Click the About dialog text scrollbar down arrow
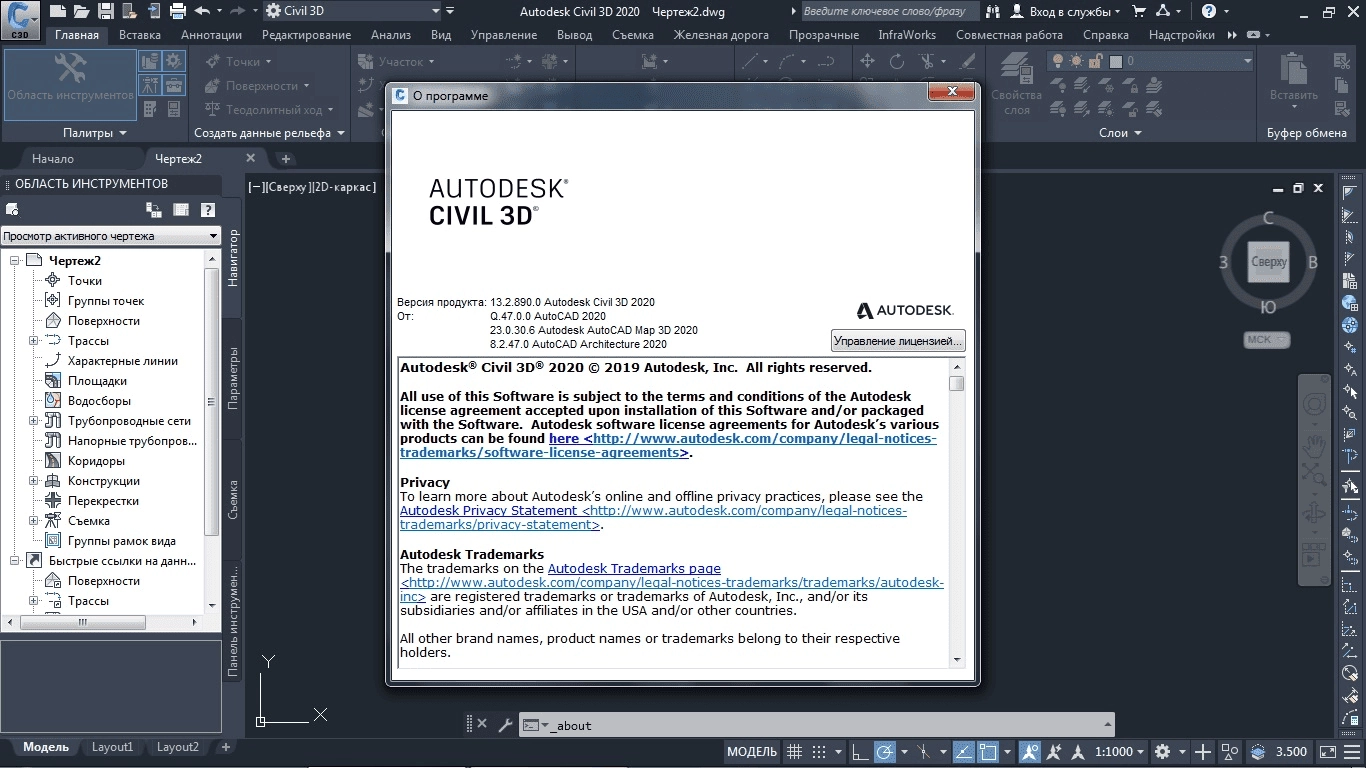1366x768 pixels. coord(957,659)
